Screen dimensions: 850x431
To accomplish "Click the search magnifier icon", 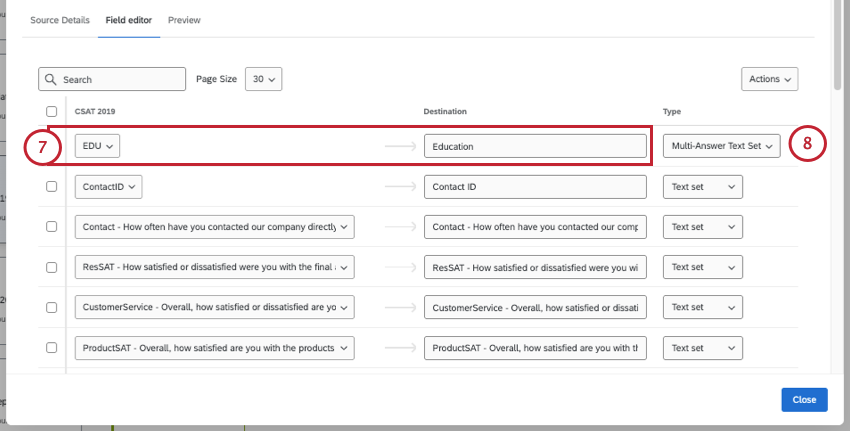I will (51, 79).
